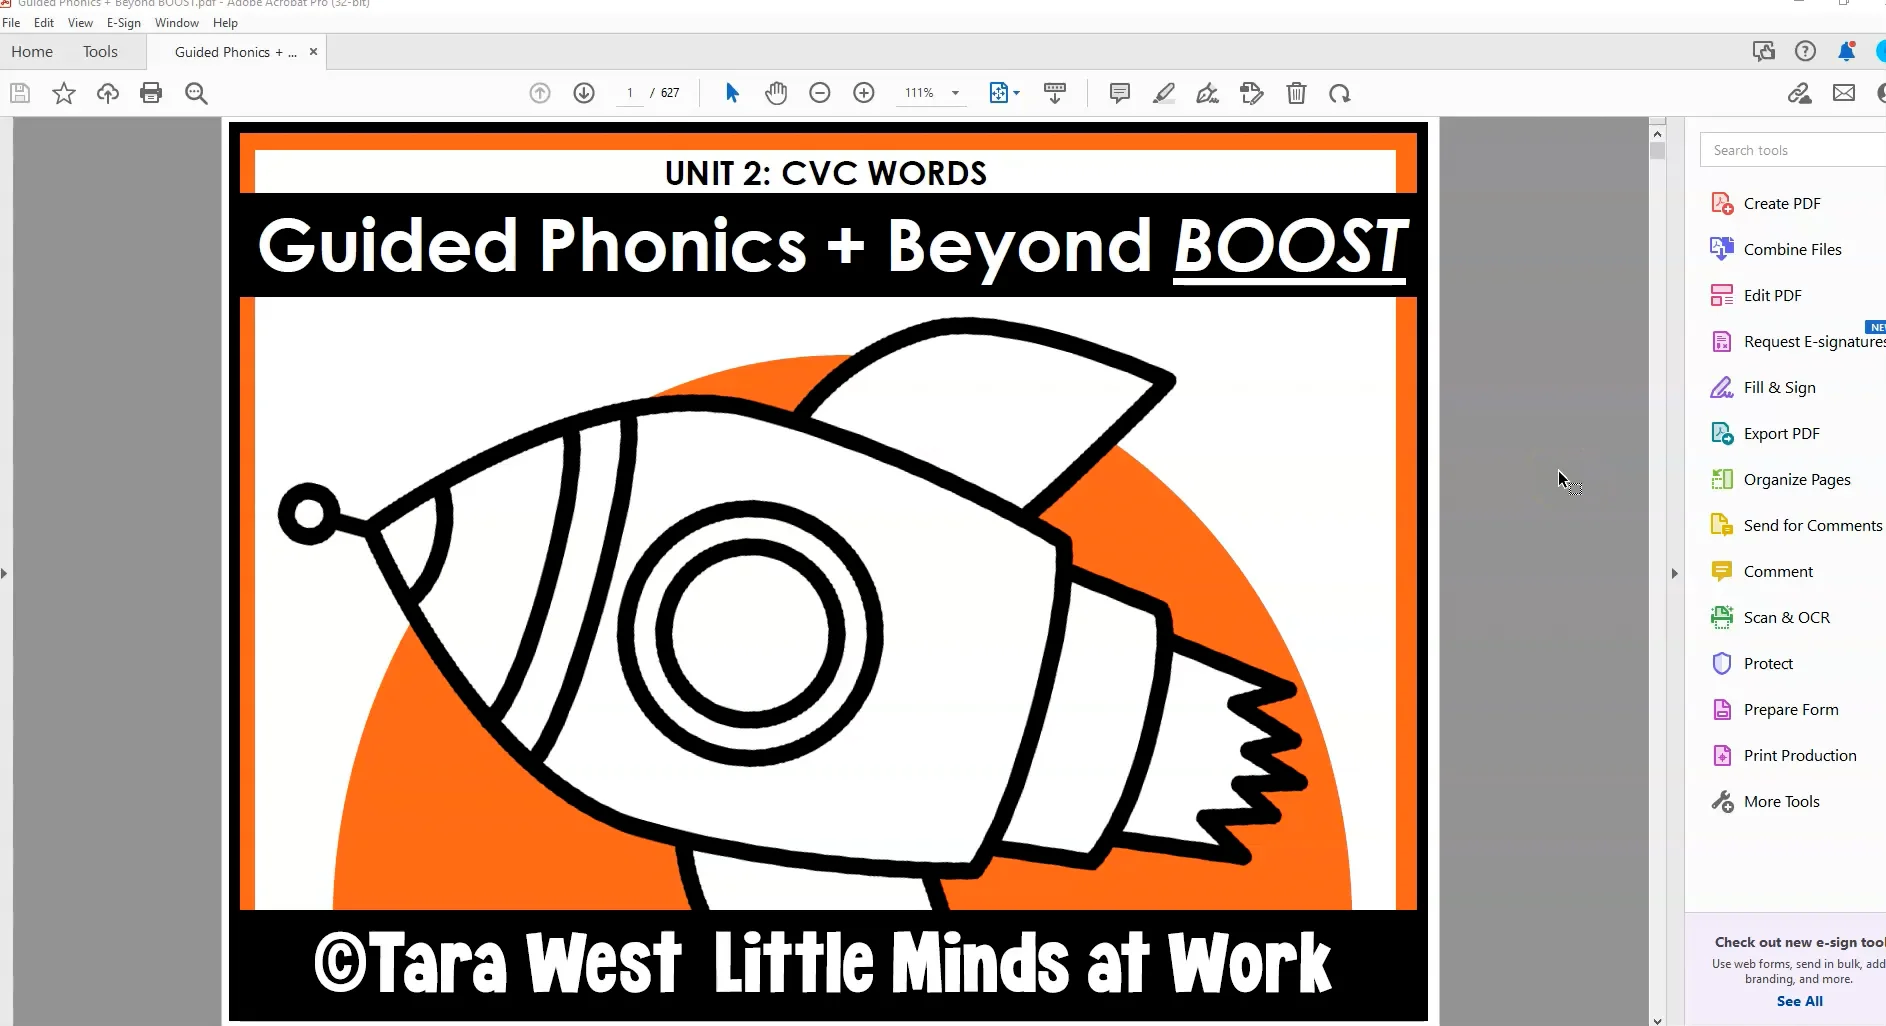Screen dimensions: 1886x1026
Task: Click the Search tools input field
Action: coord(1788,149)
